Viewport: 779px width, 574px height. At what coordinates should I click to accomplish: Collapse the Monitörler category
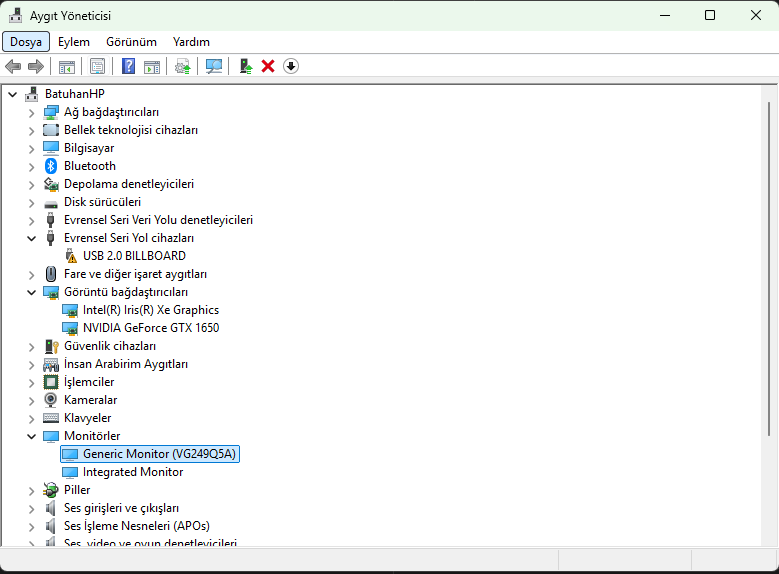coord(31,436)
